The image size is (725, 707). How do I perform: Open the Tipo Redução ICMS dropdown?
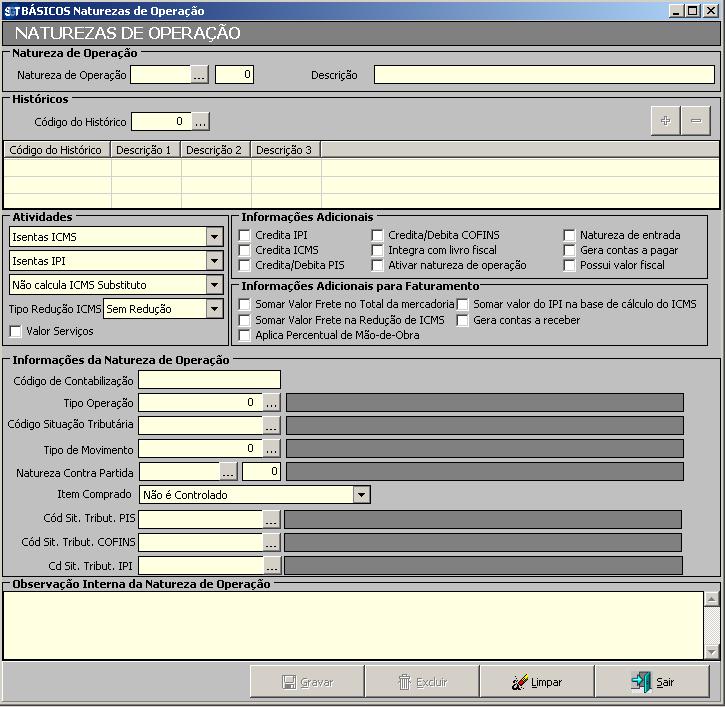(x=214, y=309)
